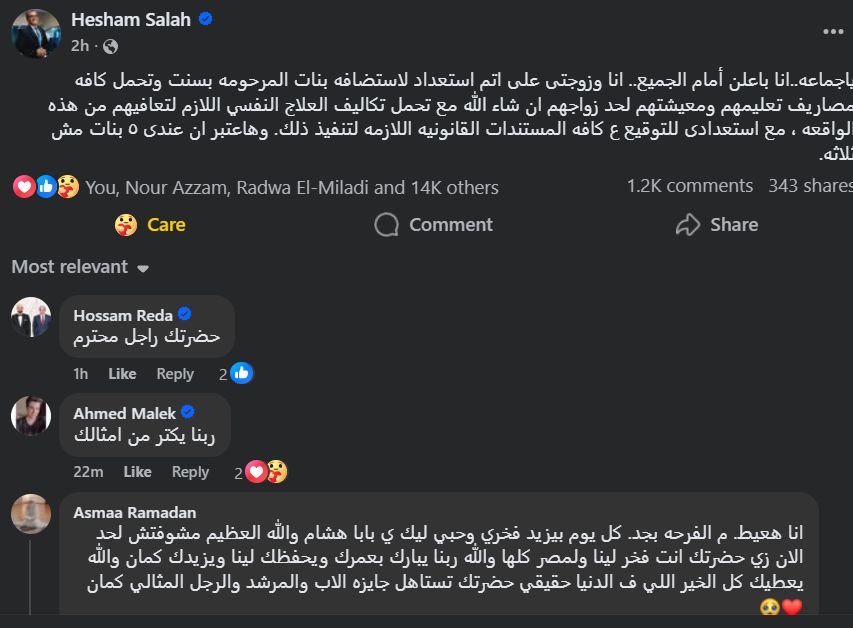Expand the Most relevant comment sorting dropdown

coord(80,267)
